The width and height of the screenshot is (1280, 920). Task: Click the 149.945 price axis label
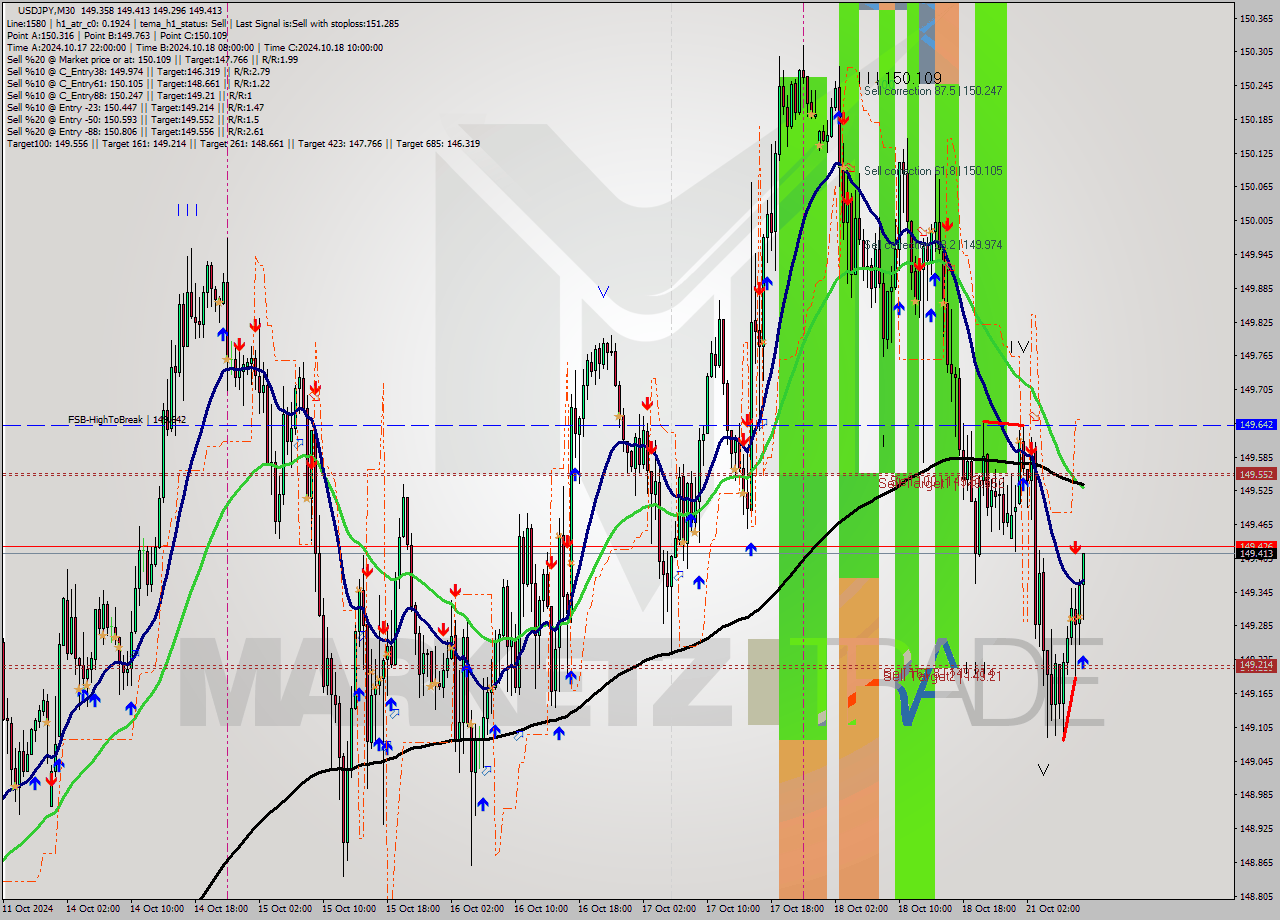coord(1256,254)
